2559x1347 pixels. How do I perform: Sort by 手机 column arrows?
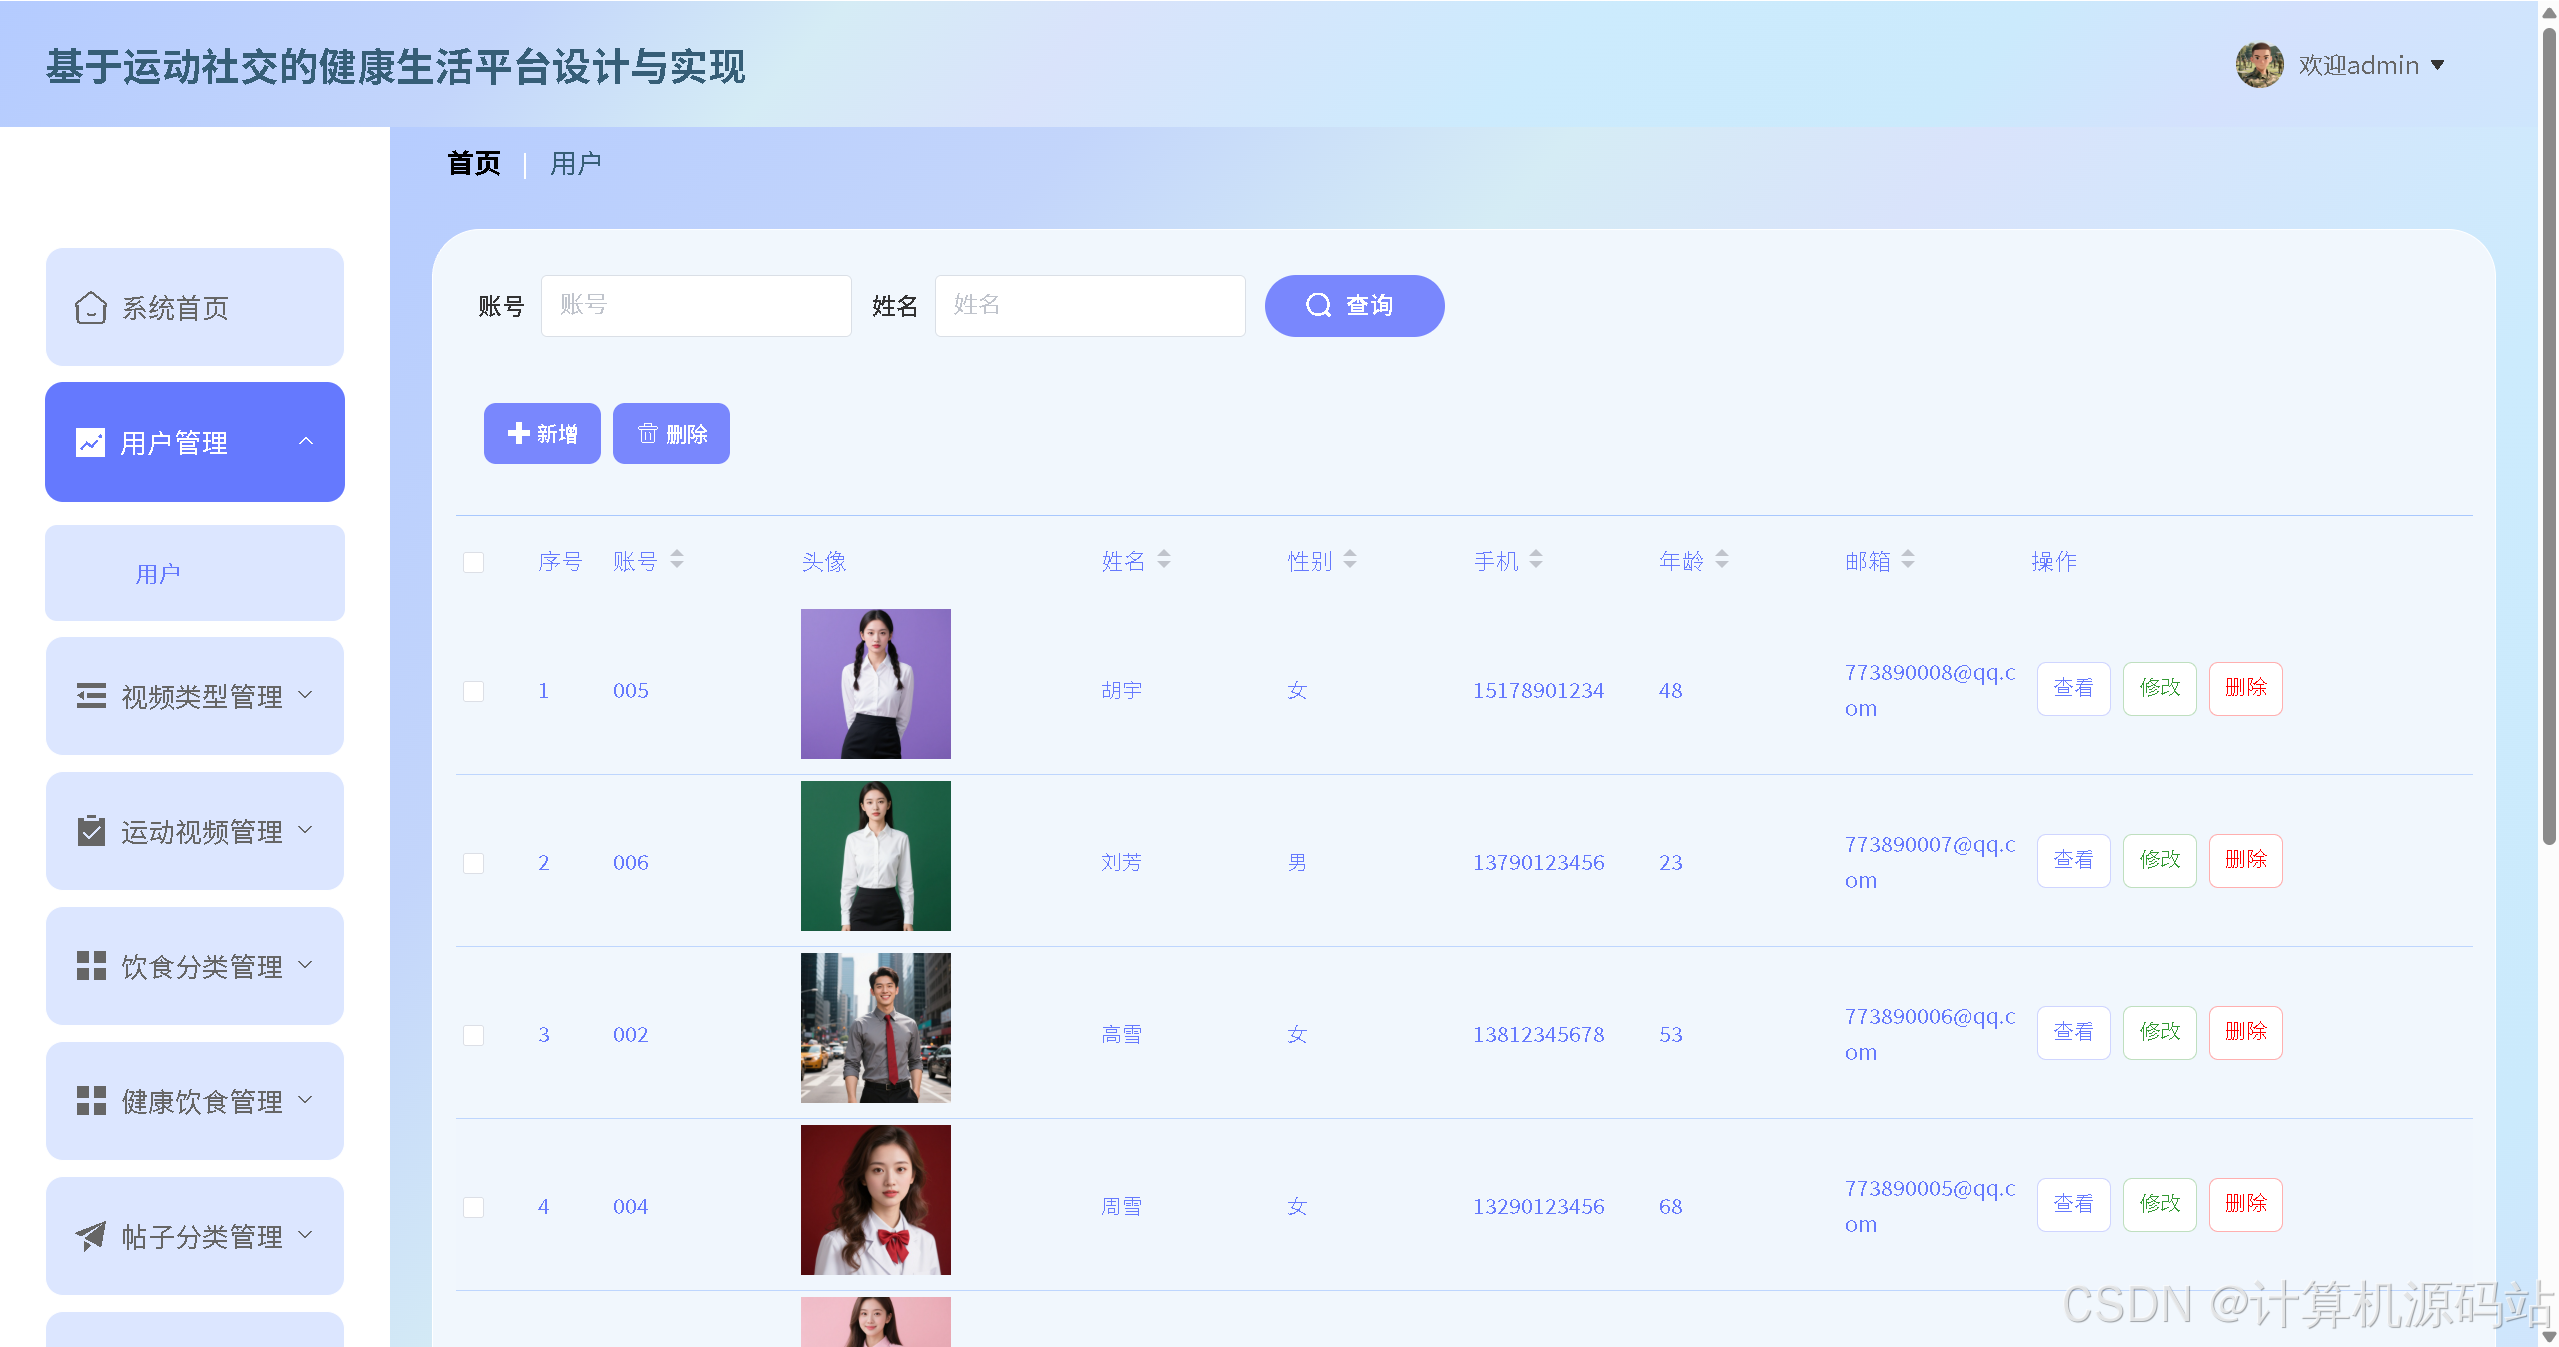tap(1536, 560)
